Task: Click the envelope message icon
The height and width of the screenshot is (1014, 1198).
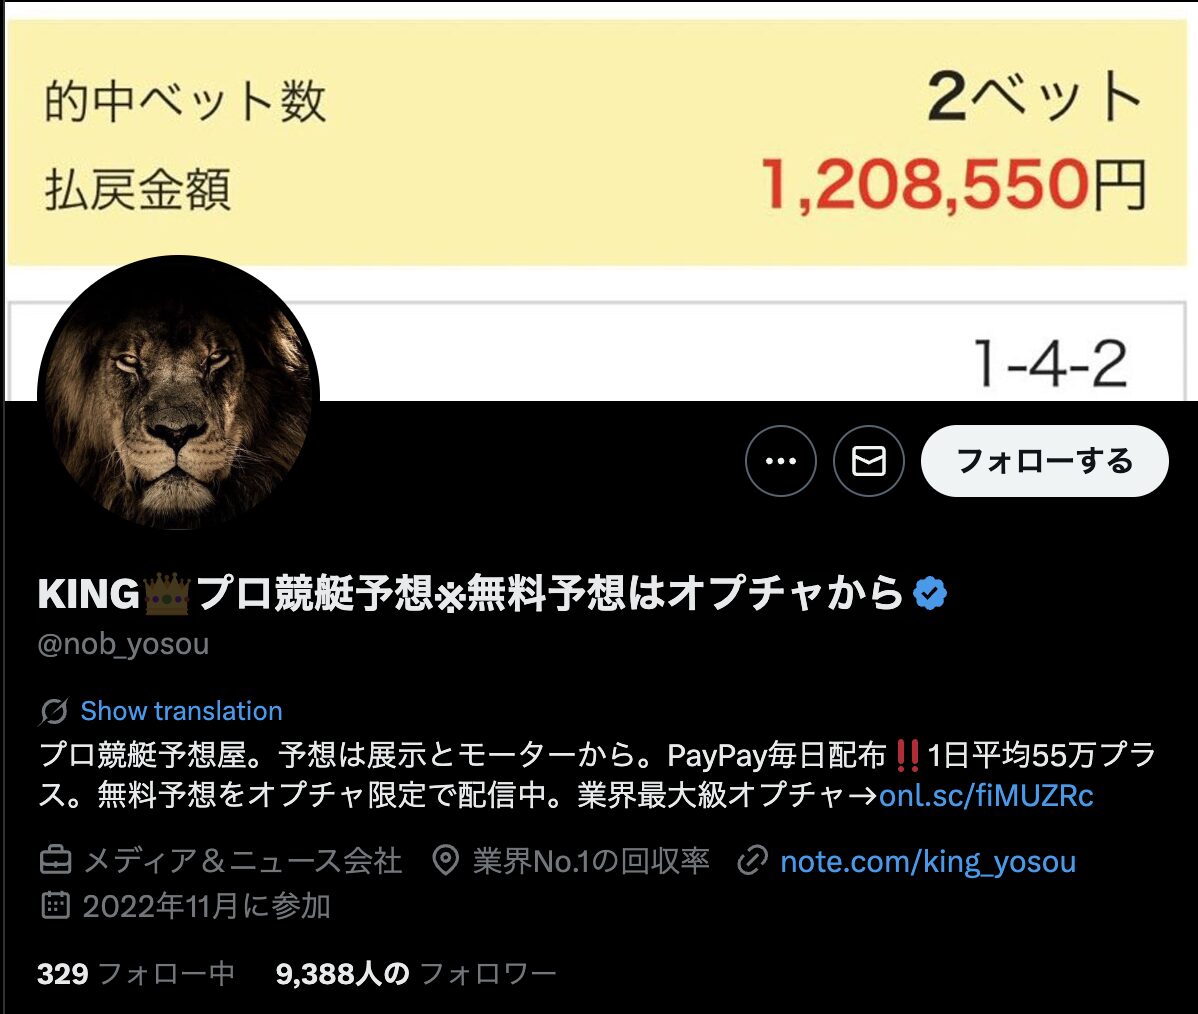Action: pos(869,461)
